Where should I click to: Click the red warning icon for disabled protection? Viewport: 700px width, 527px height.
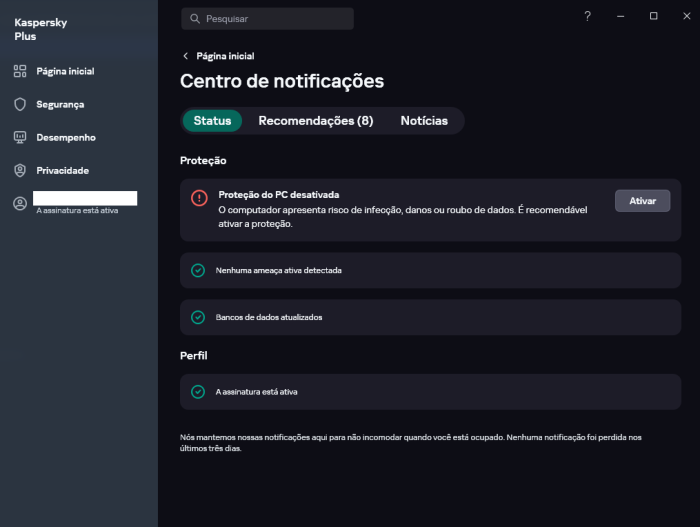[x=199, y=198]
